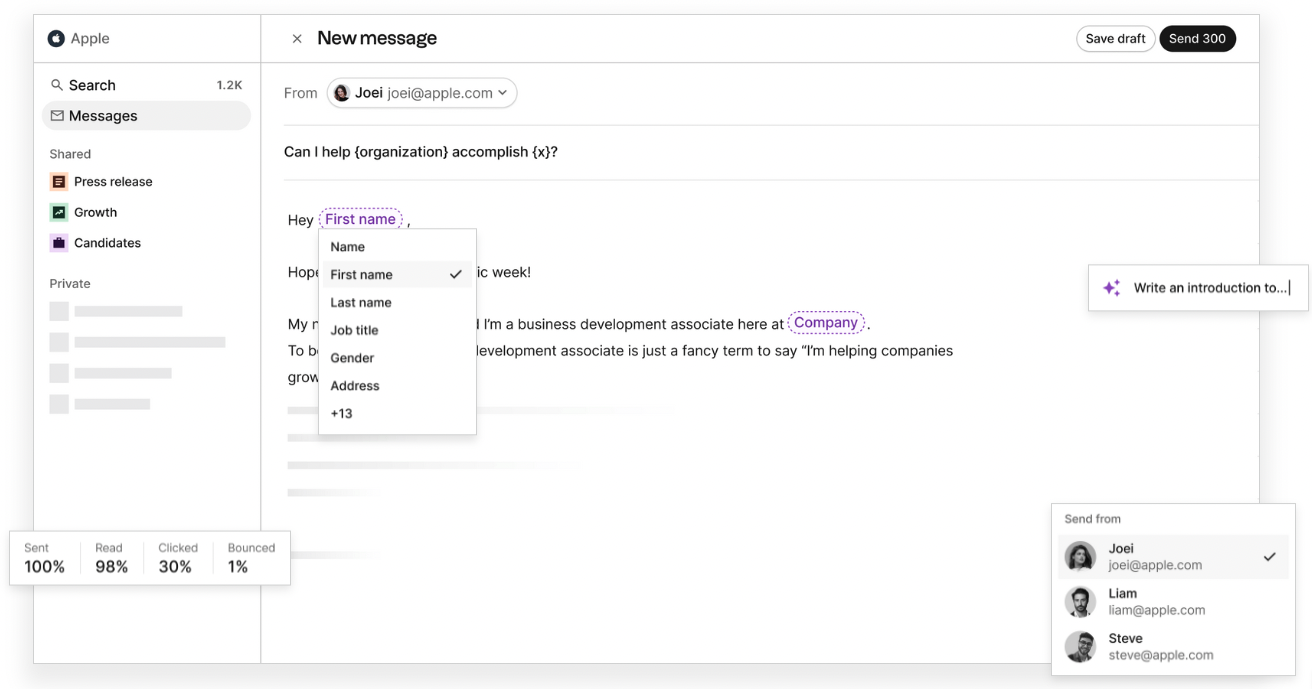Click the Bounced 1% statistic

pyautogui.click(x=250, y=558)
